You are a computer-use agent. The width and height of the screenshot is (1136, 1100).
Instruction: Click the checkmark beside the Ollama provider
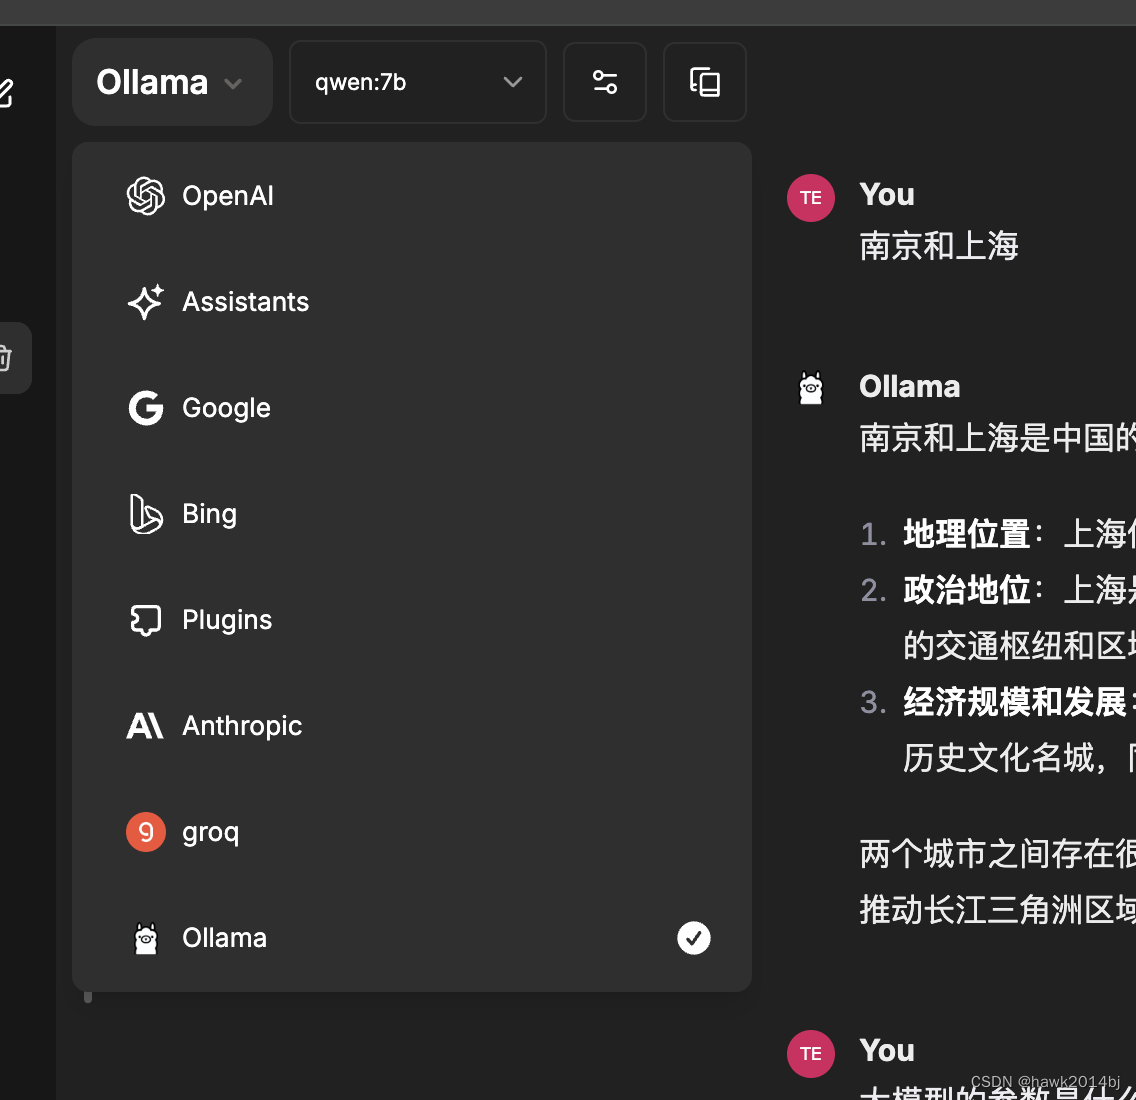click(x=693, y=938)
